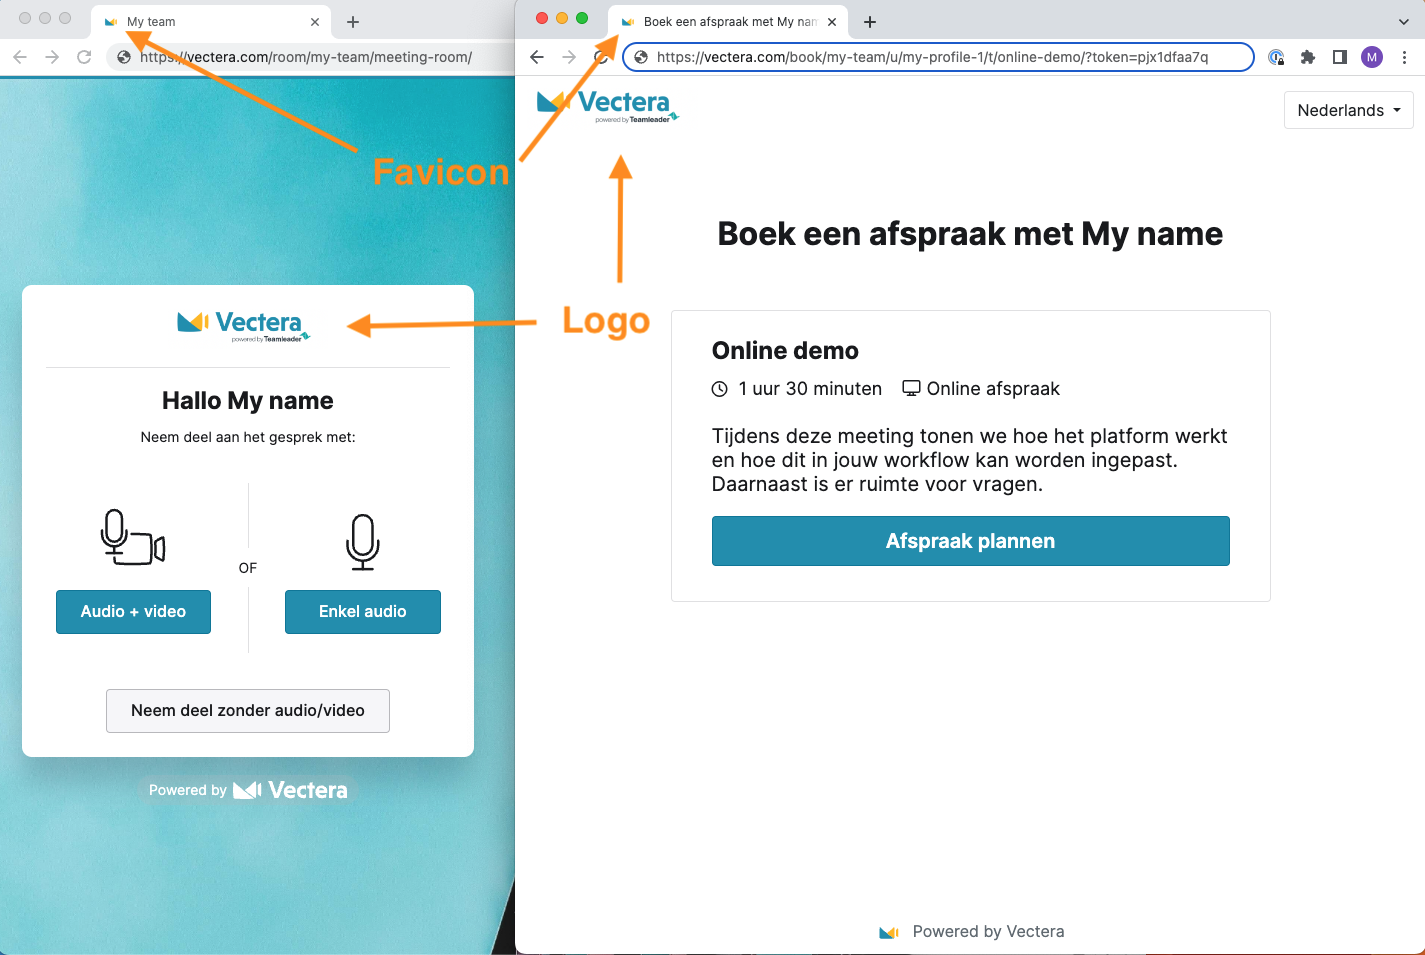The height and width of the screenshot is (955, 1425).
Task: Open the Extensions puzzle icon
Action: point(1307,57)
